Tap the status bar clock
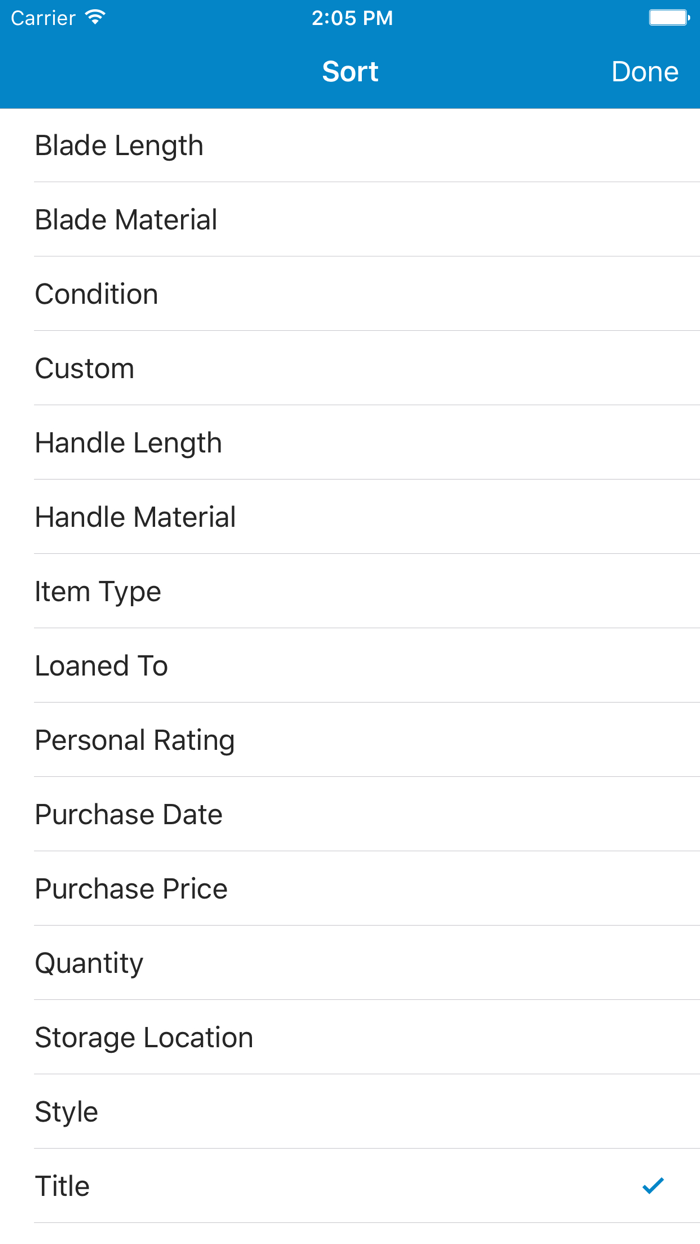This screenshot has height=1244, width=700. 352,18
